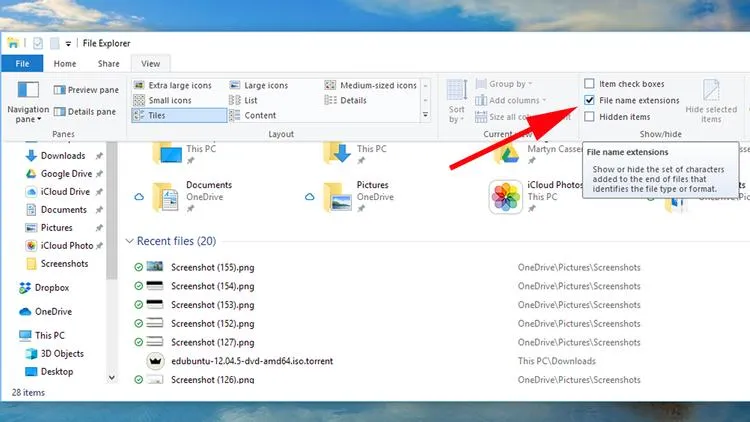Select Screenshot (155).png file
This screenshot has width=750, height=422.
(212, 267)
